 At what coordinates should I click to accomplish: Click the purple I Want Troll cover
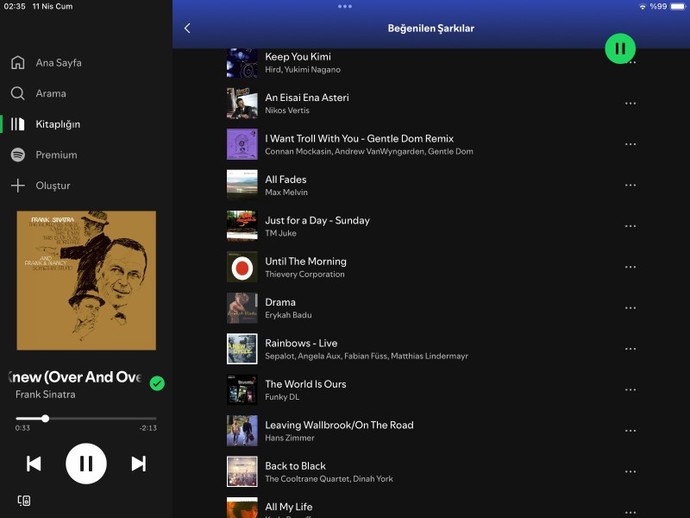(242, 144)
